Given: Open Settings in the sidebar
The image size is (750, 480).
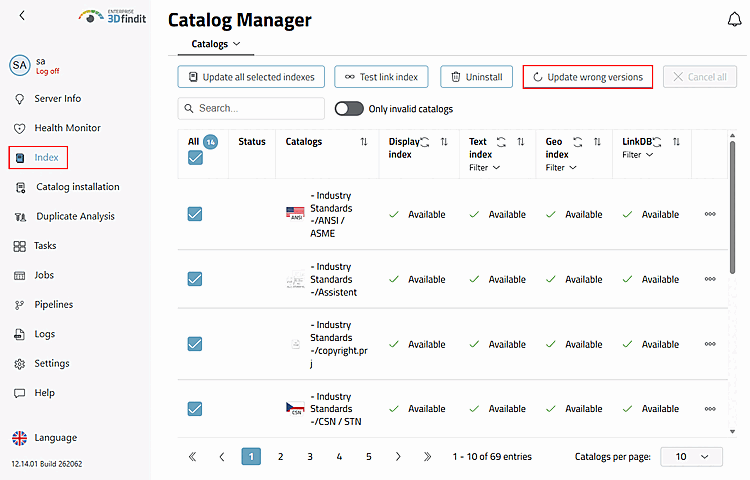Looking at the screenshot, I should pos(42,364).
